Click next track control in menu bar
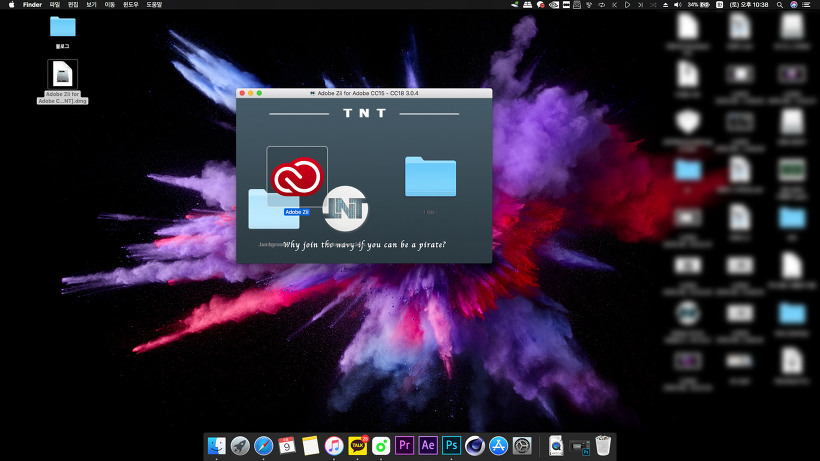 point(640,5)
